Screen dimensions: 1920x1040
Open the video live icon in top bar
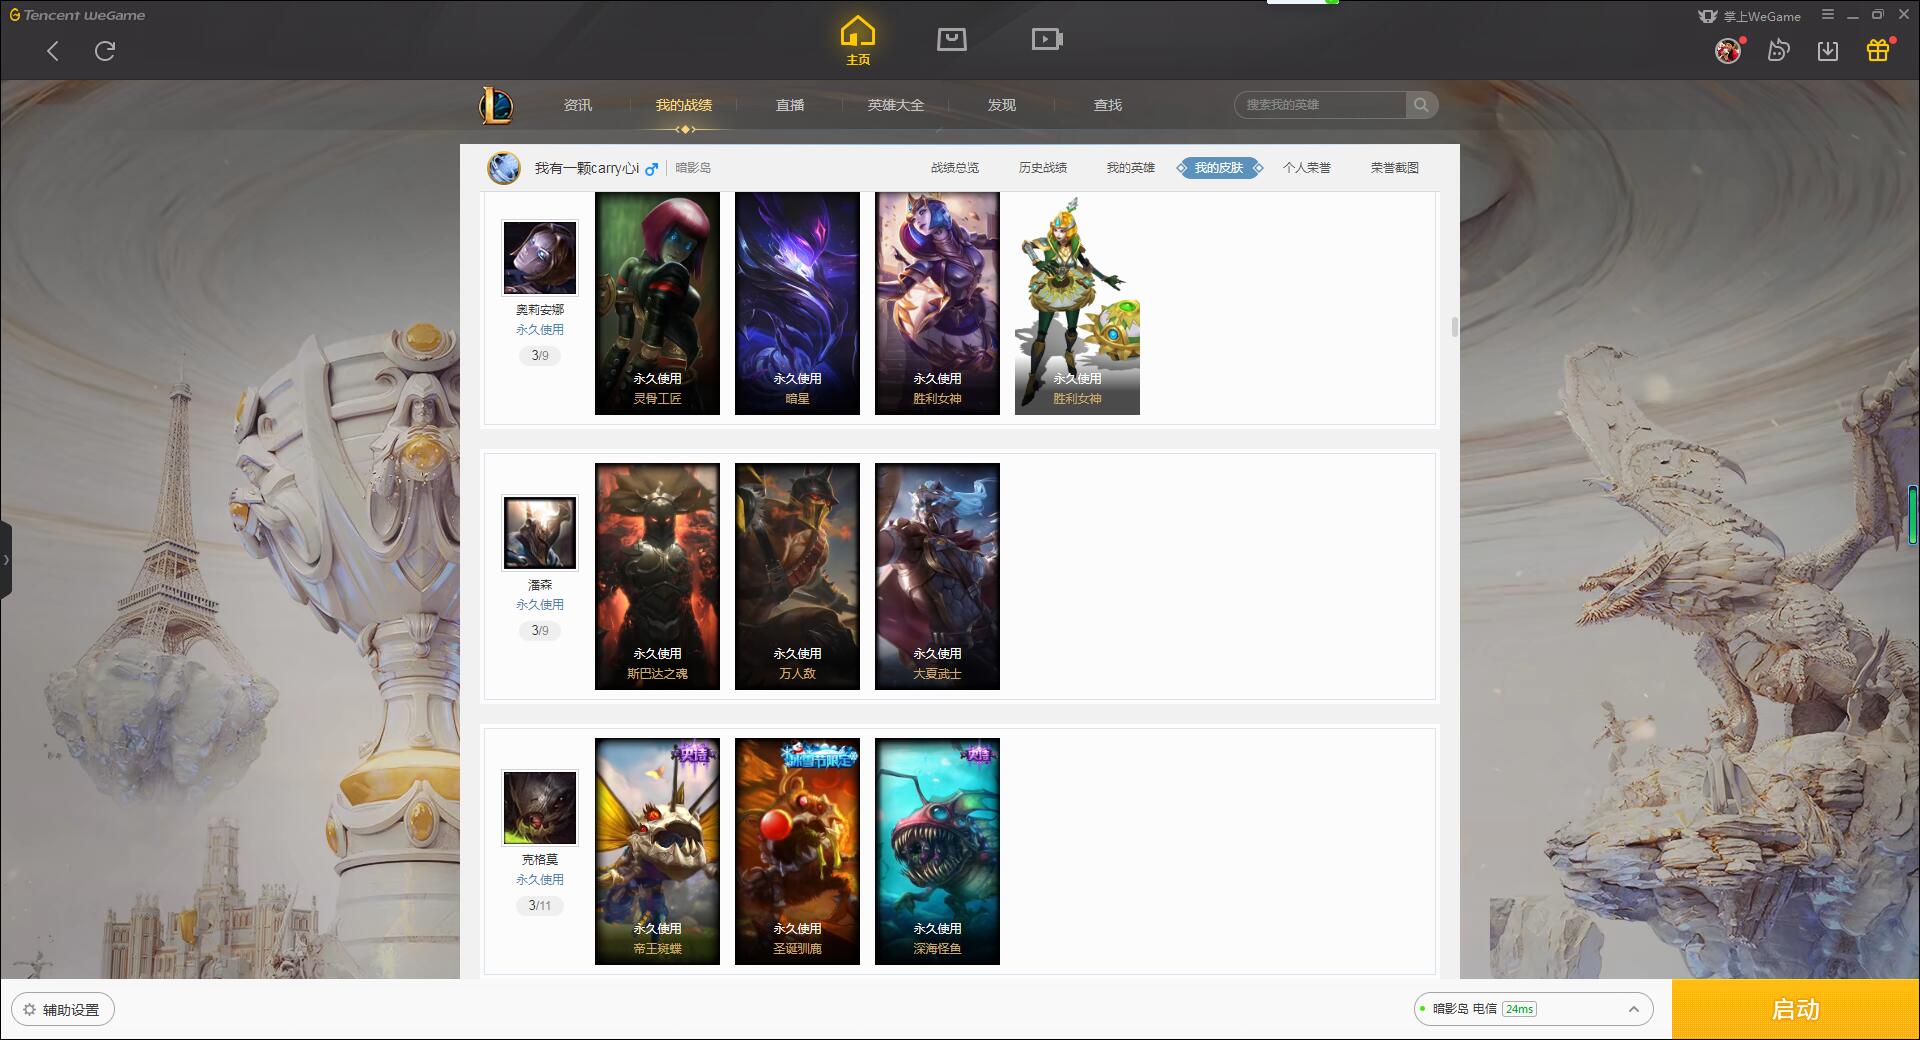(1047, 39)
